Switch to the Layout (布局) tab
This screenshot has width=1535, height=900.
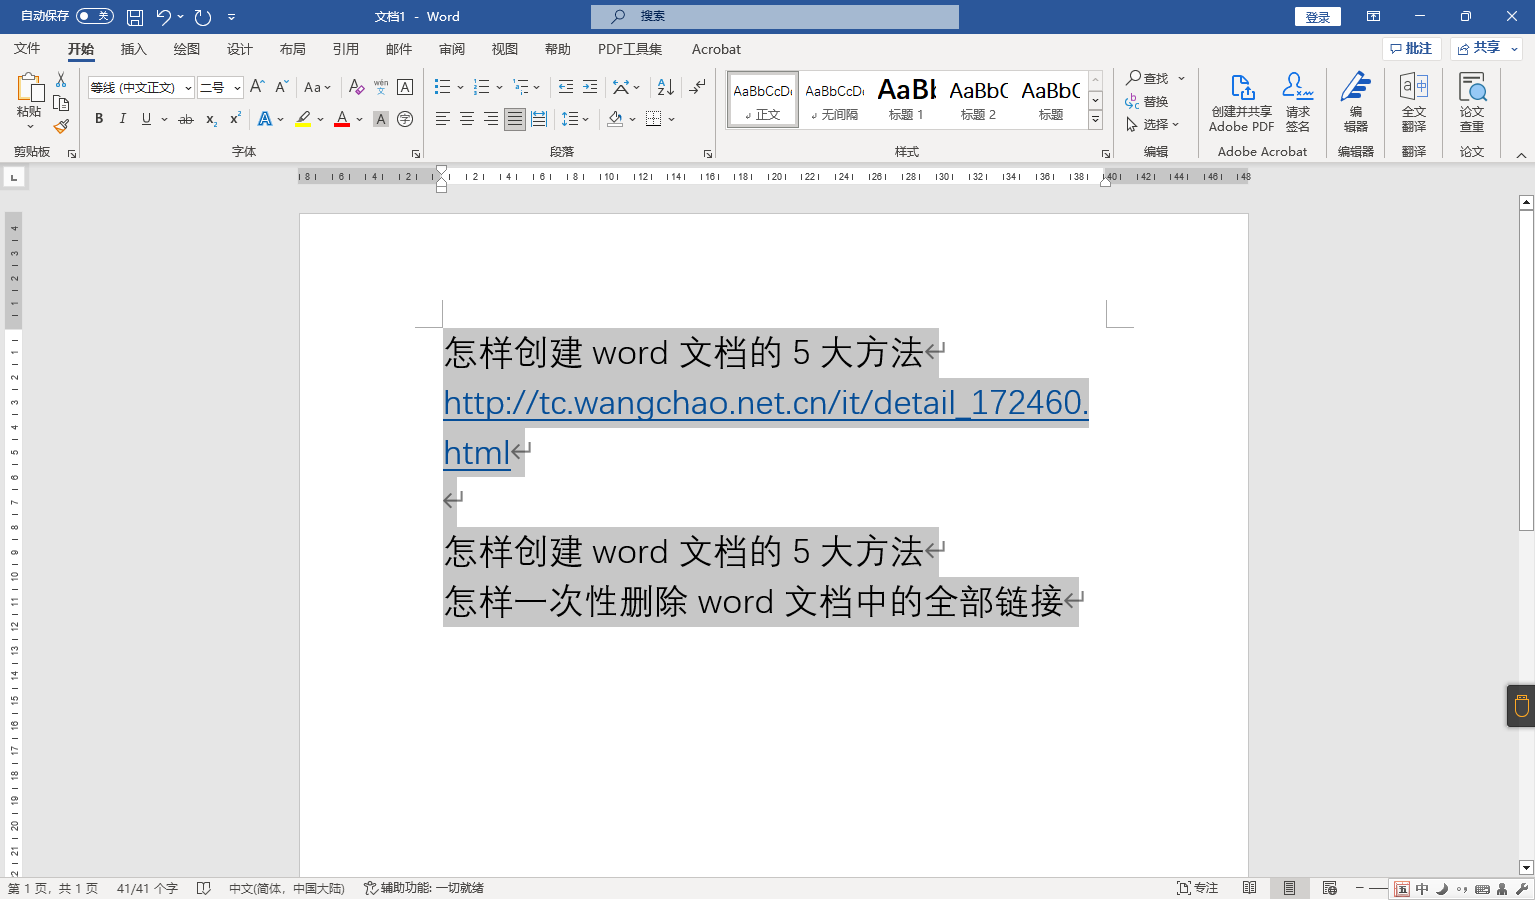[292, 49]
